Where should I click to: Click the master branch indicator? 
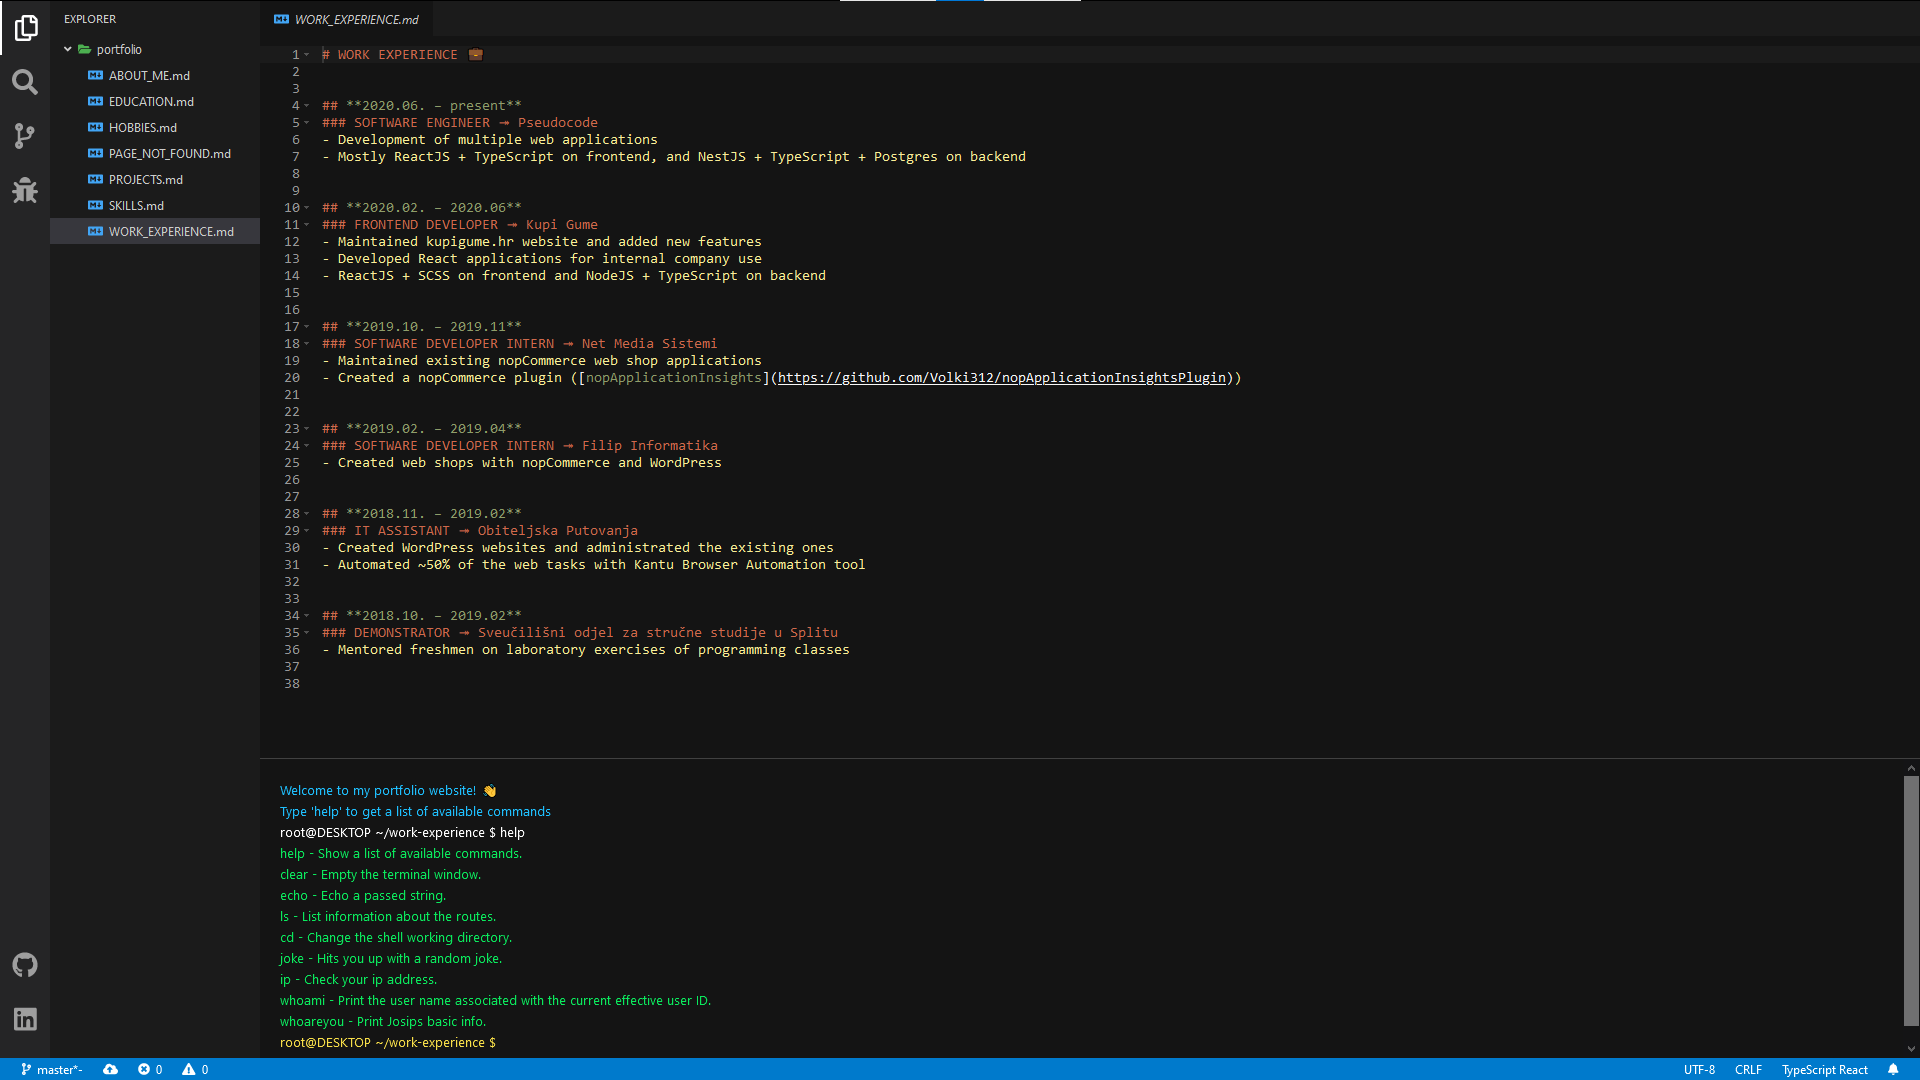point(50,1070)
